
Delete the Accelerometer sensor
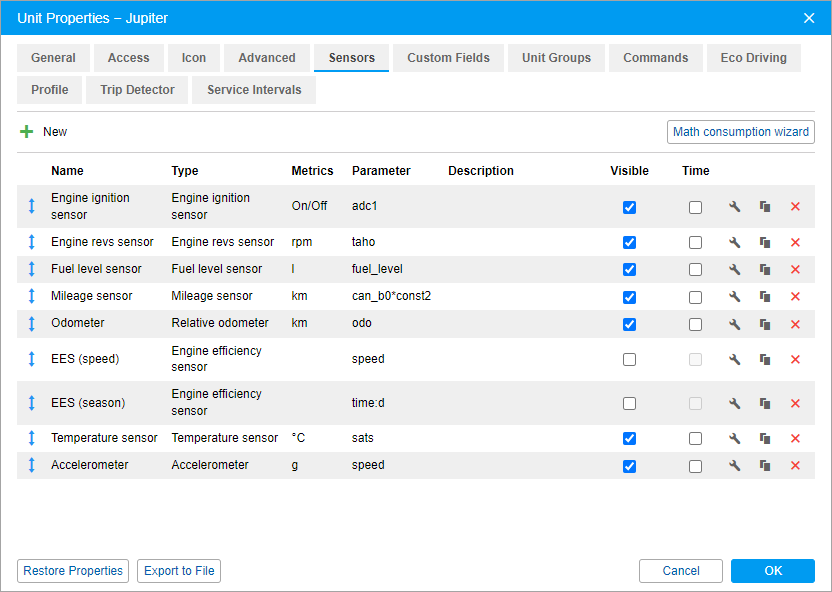point(795,466)
